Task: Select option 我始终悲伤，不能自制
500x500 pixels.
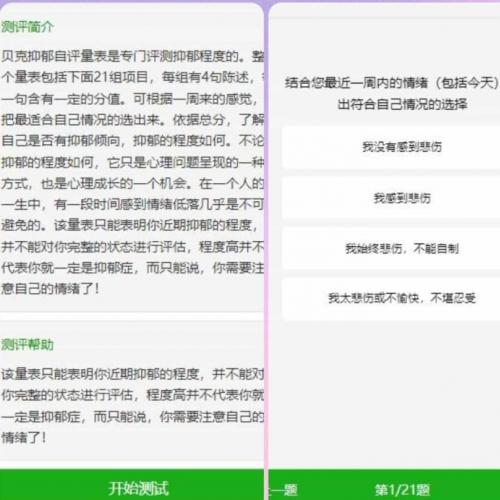Action: (392, 248)
